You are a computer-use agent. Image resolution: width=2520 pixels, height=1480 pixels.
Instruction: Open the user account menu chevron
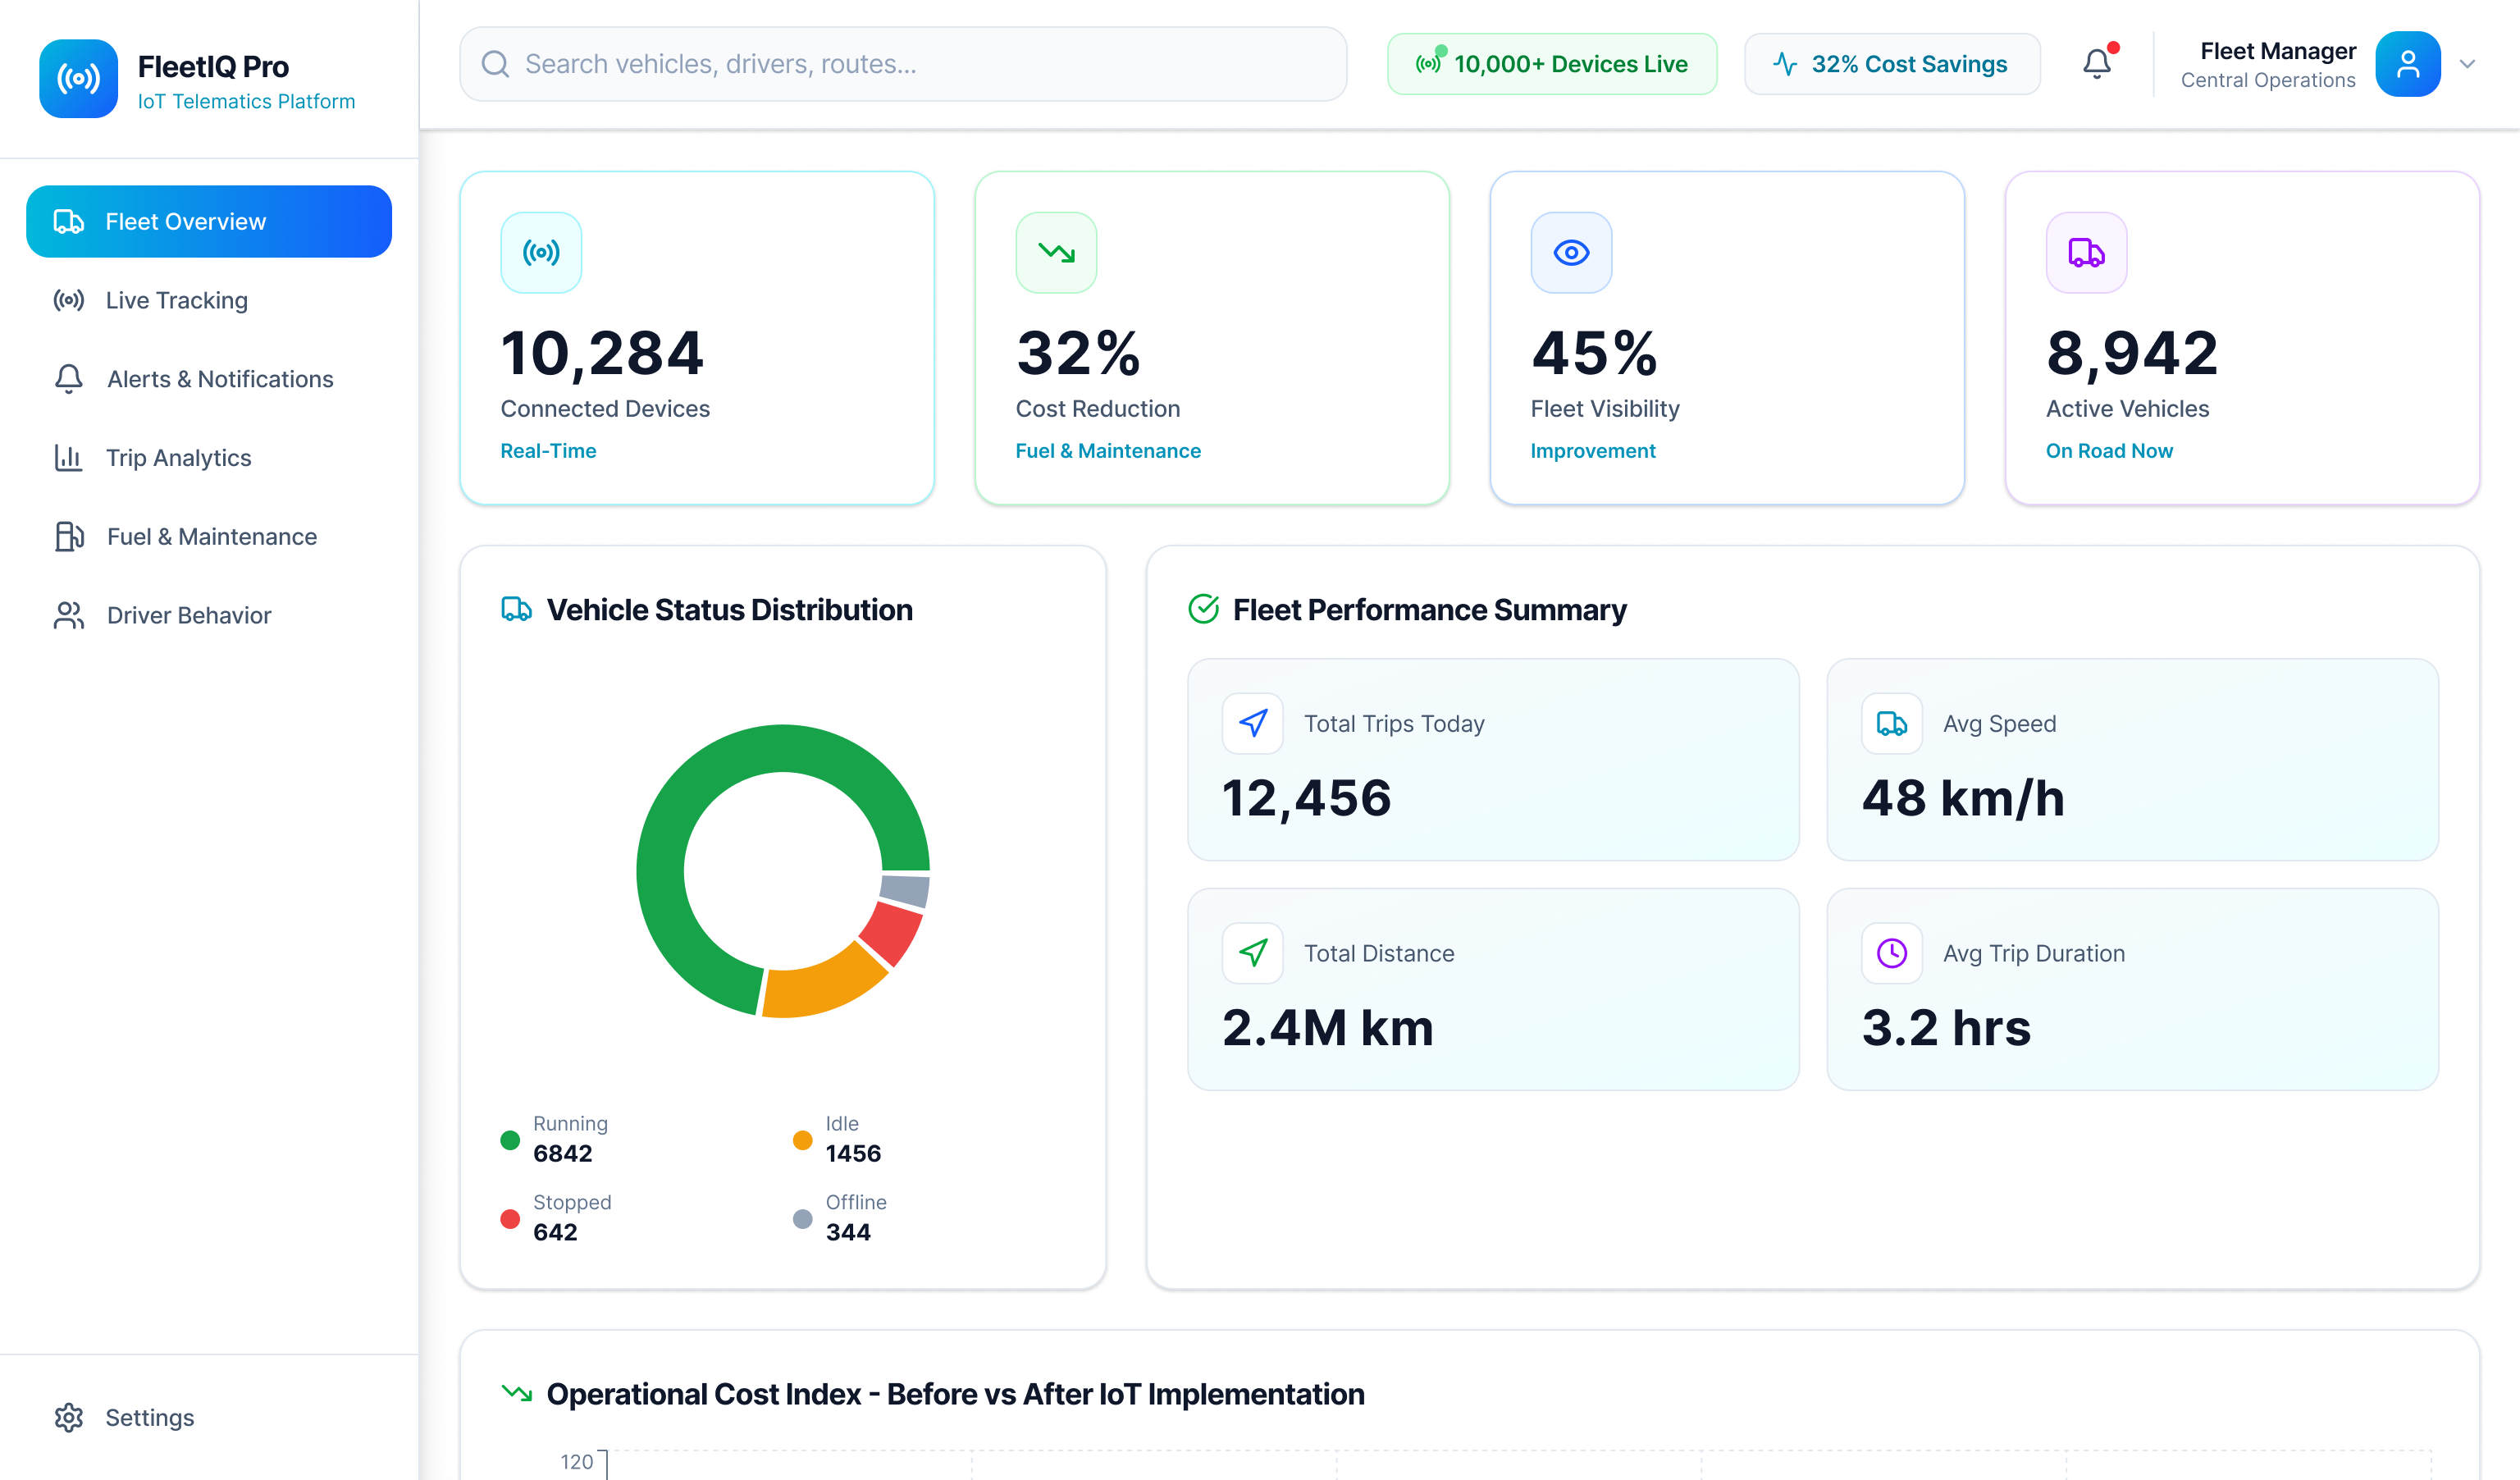[x=2467, y=63]
